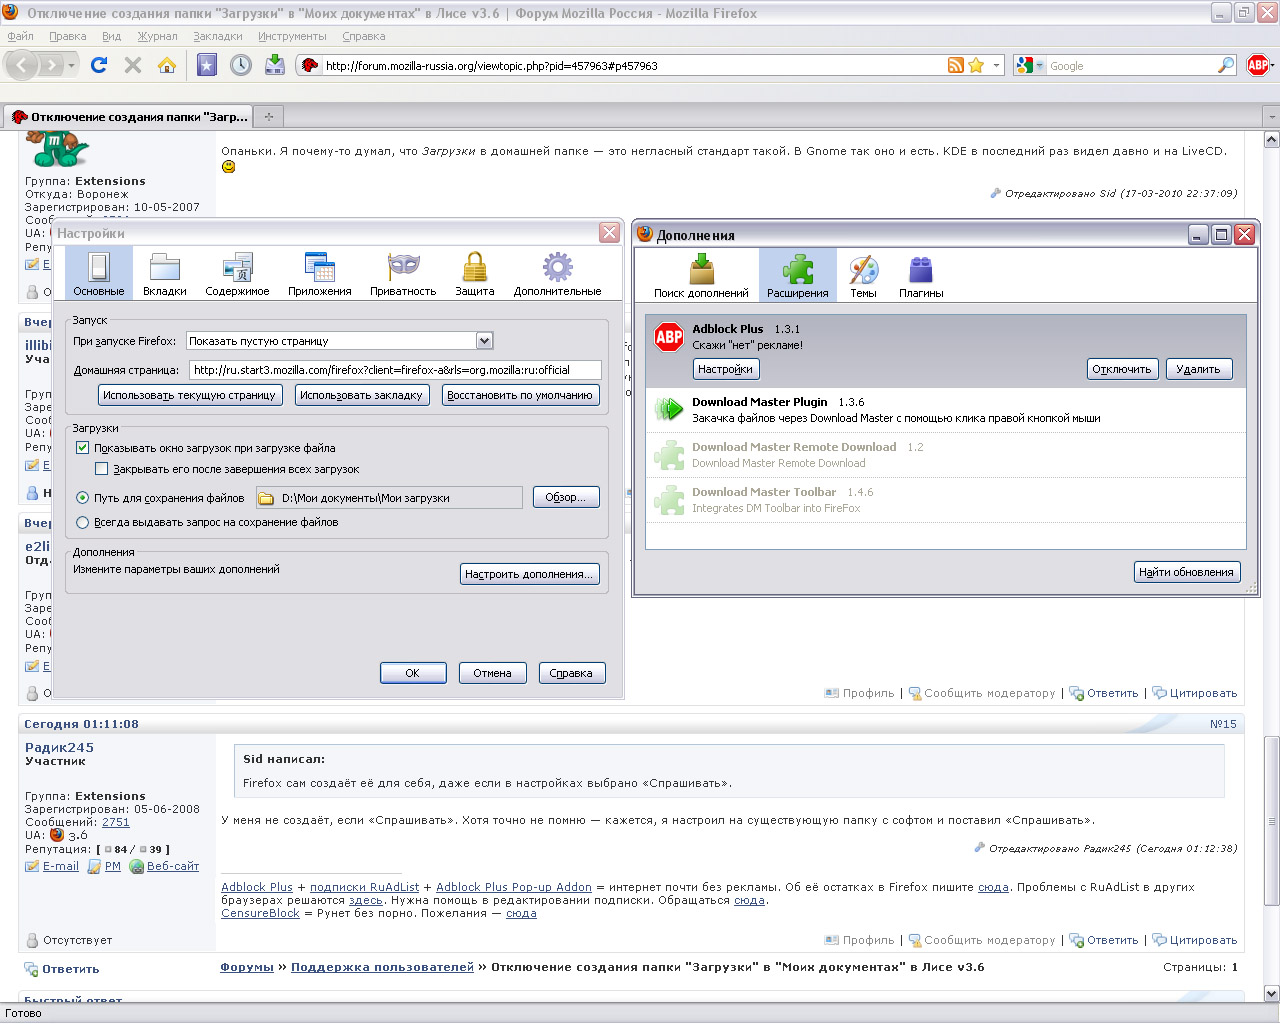Select the Download Master Plugin extension row
The width and height of the screenshot is (1280, 1024).
point(946,410)
